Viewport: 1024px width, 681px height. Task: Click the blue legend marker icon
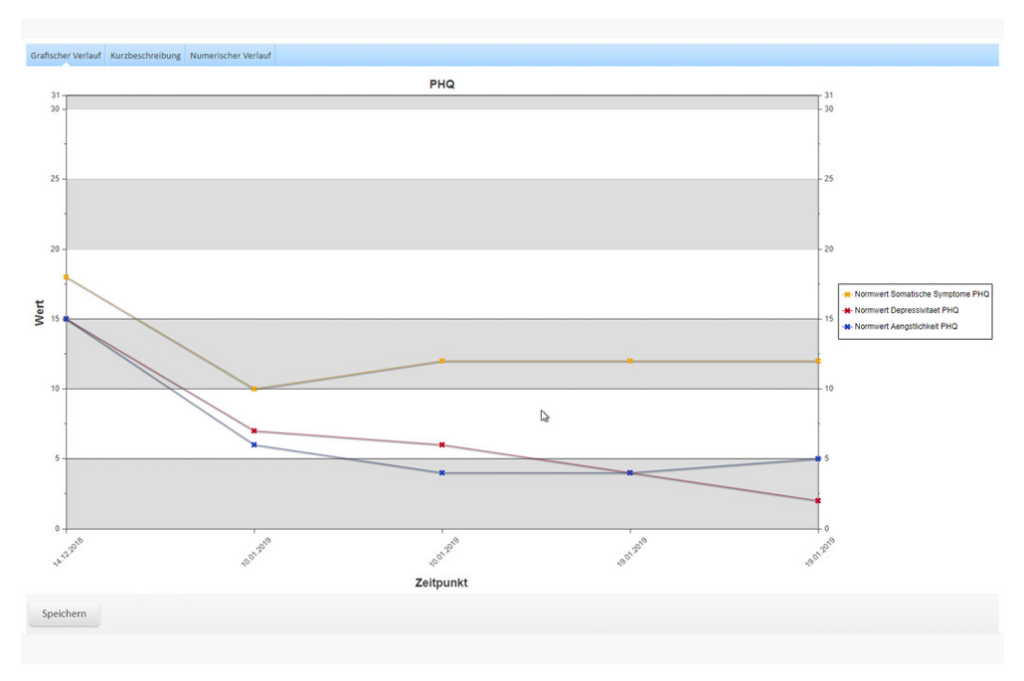click(x=847, y=326)
